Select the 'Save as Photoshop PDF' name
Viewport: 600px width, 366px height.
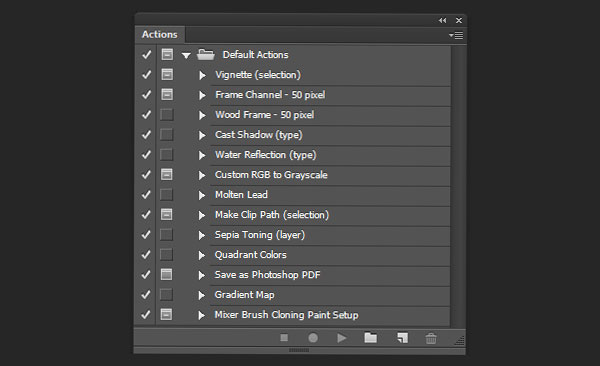click(x=267, y=275)
